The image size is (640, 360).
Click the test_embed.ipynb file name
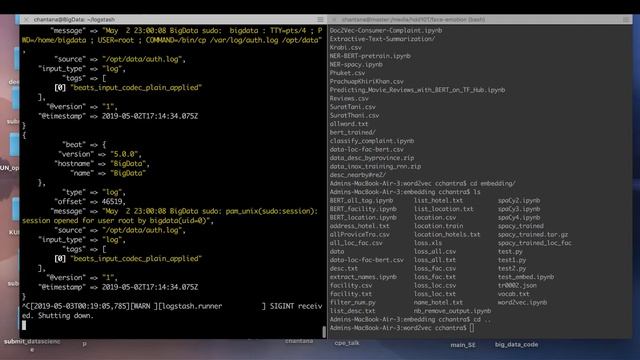526,277
